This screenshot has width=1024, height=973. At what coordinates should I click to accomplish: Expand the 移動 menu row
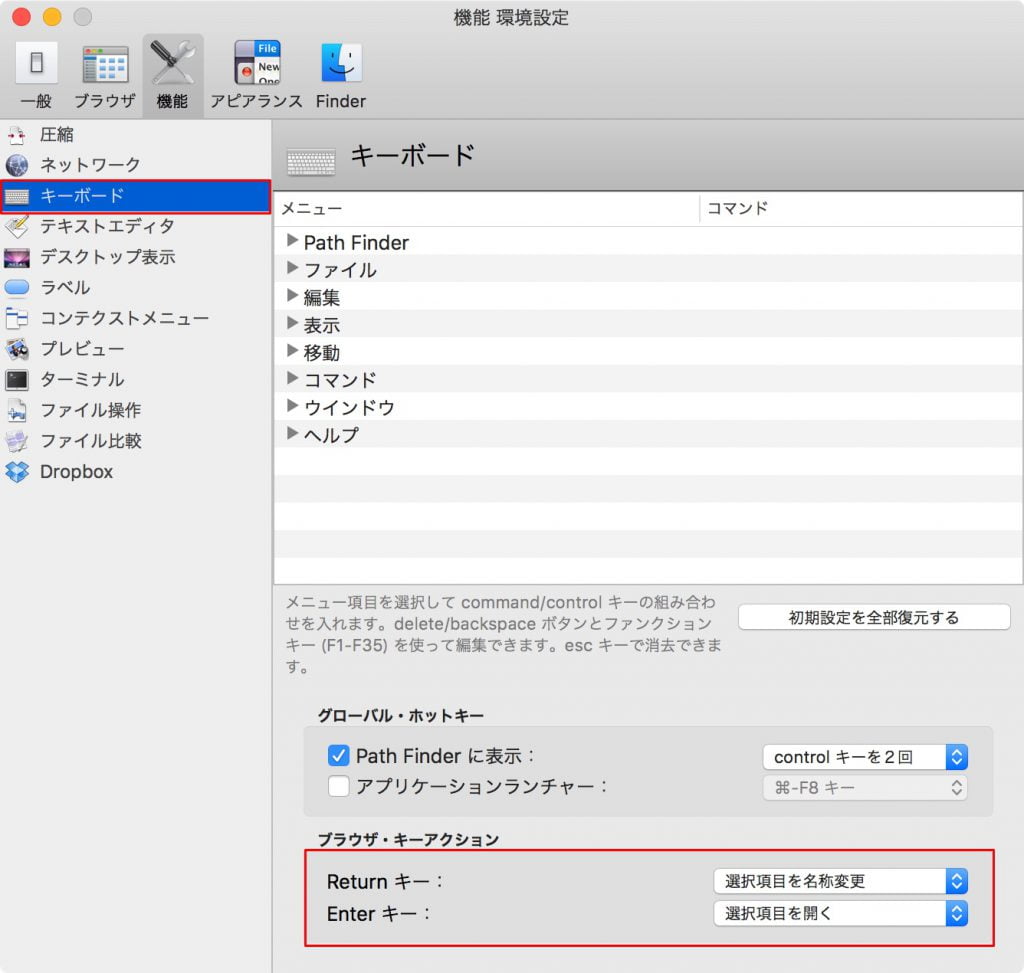[292, 351]
